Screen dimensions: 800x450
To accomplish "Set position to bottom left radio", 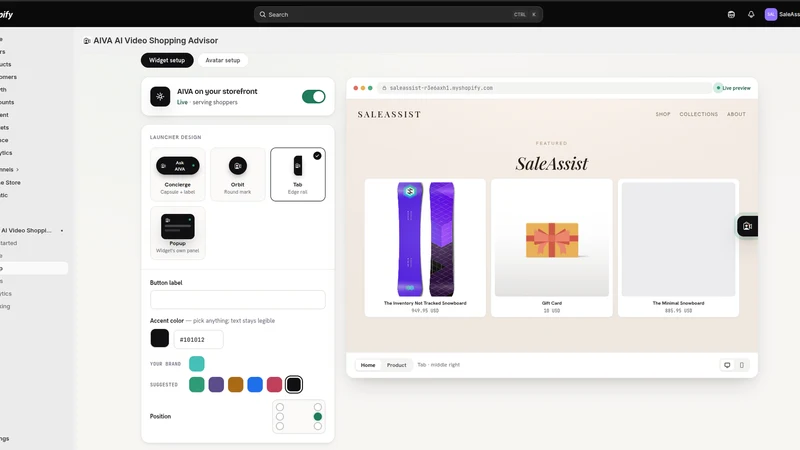I will pos(280,426).
